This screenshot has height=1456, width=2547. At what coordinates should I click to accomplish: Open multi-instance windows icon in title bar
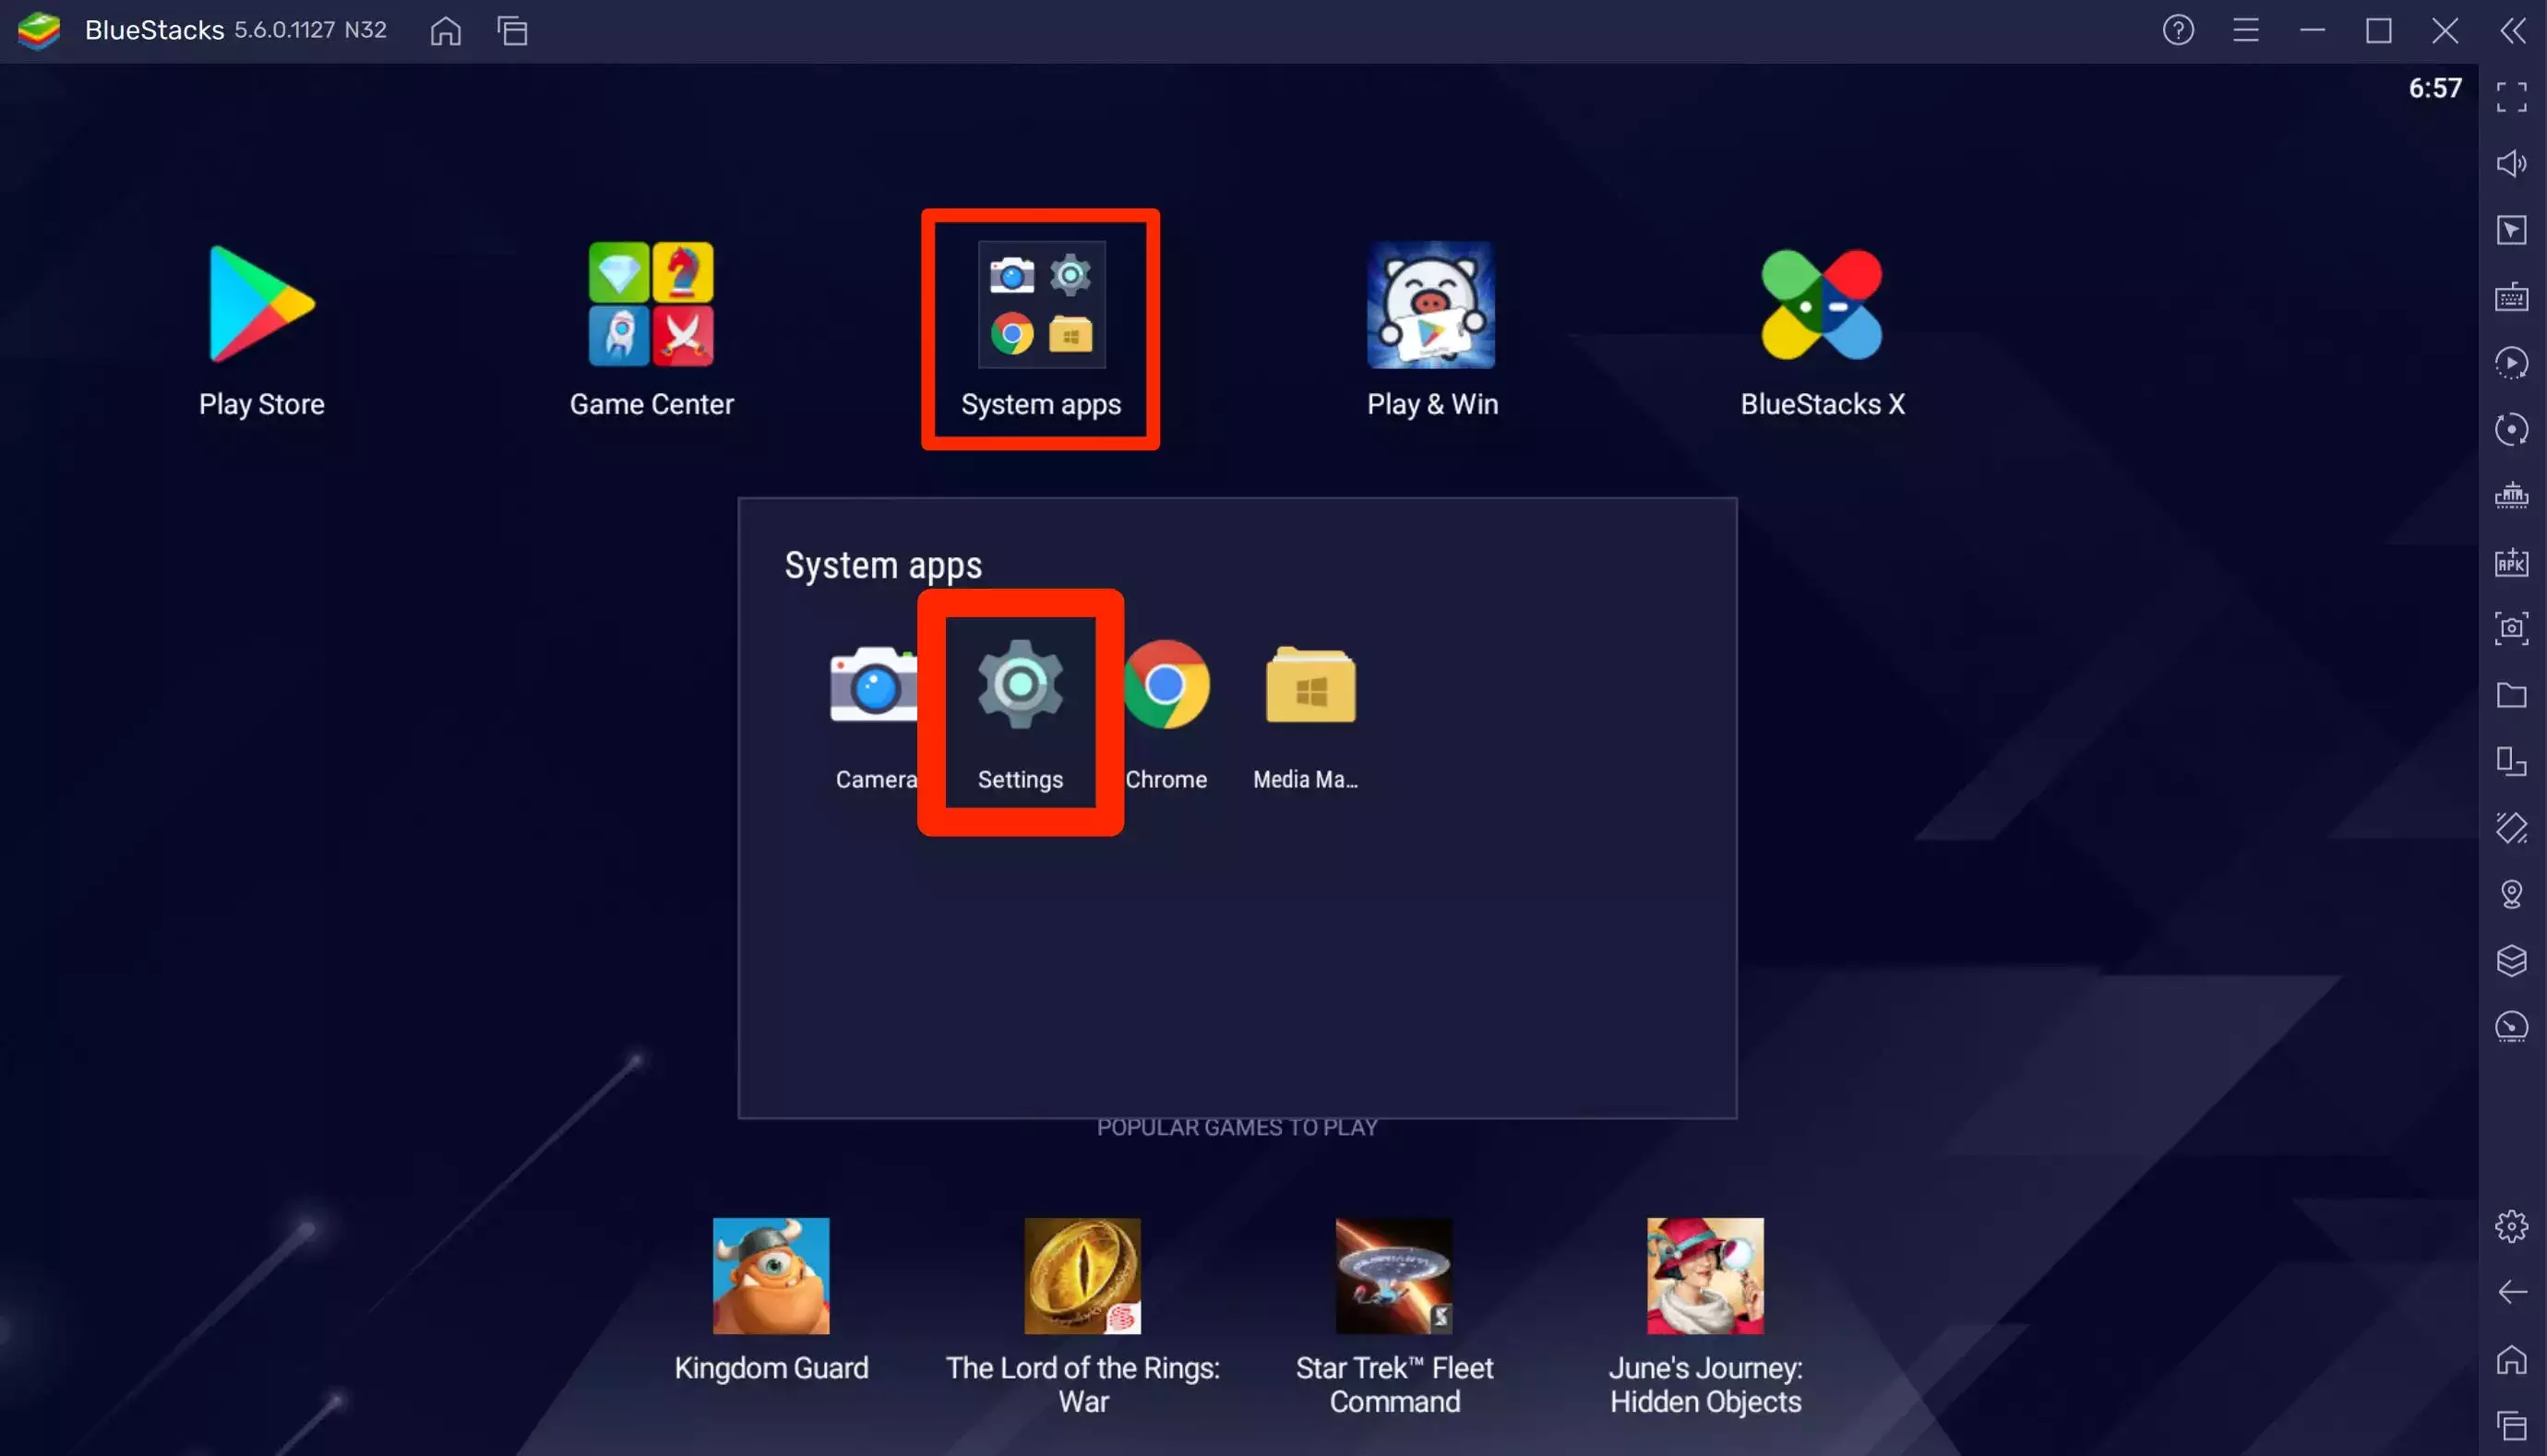tap(513, 31)
